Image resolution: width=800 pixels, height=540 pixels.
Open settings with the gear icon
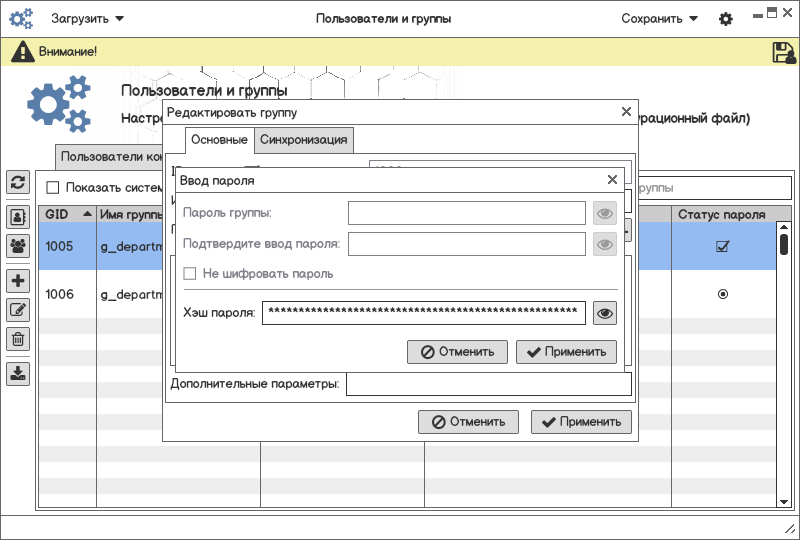726,19
